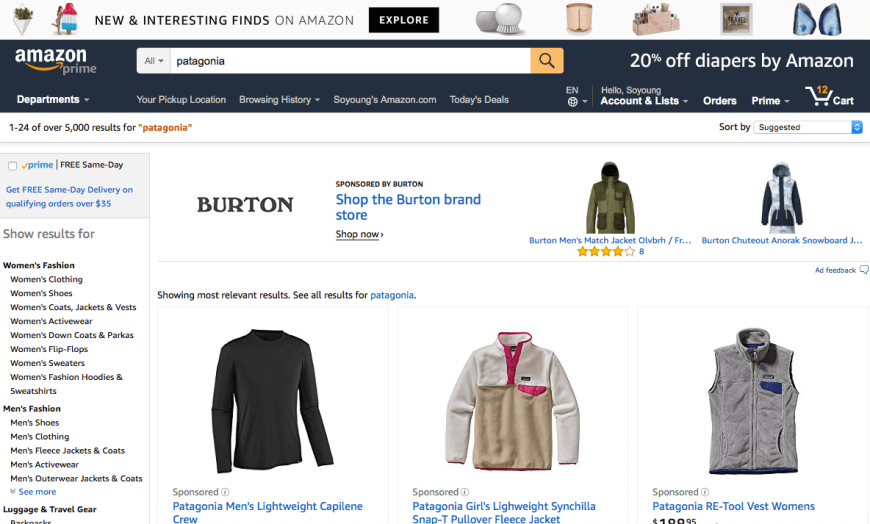870x524 pixels.
Task: Click in the search field containing patagonia
Action: (350, 61)
